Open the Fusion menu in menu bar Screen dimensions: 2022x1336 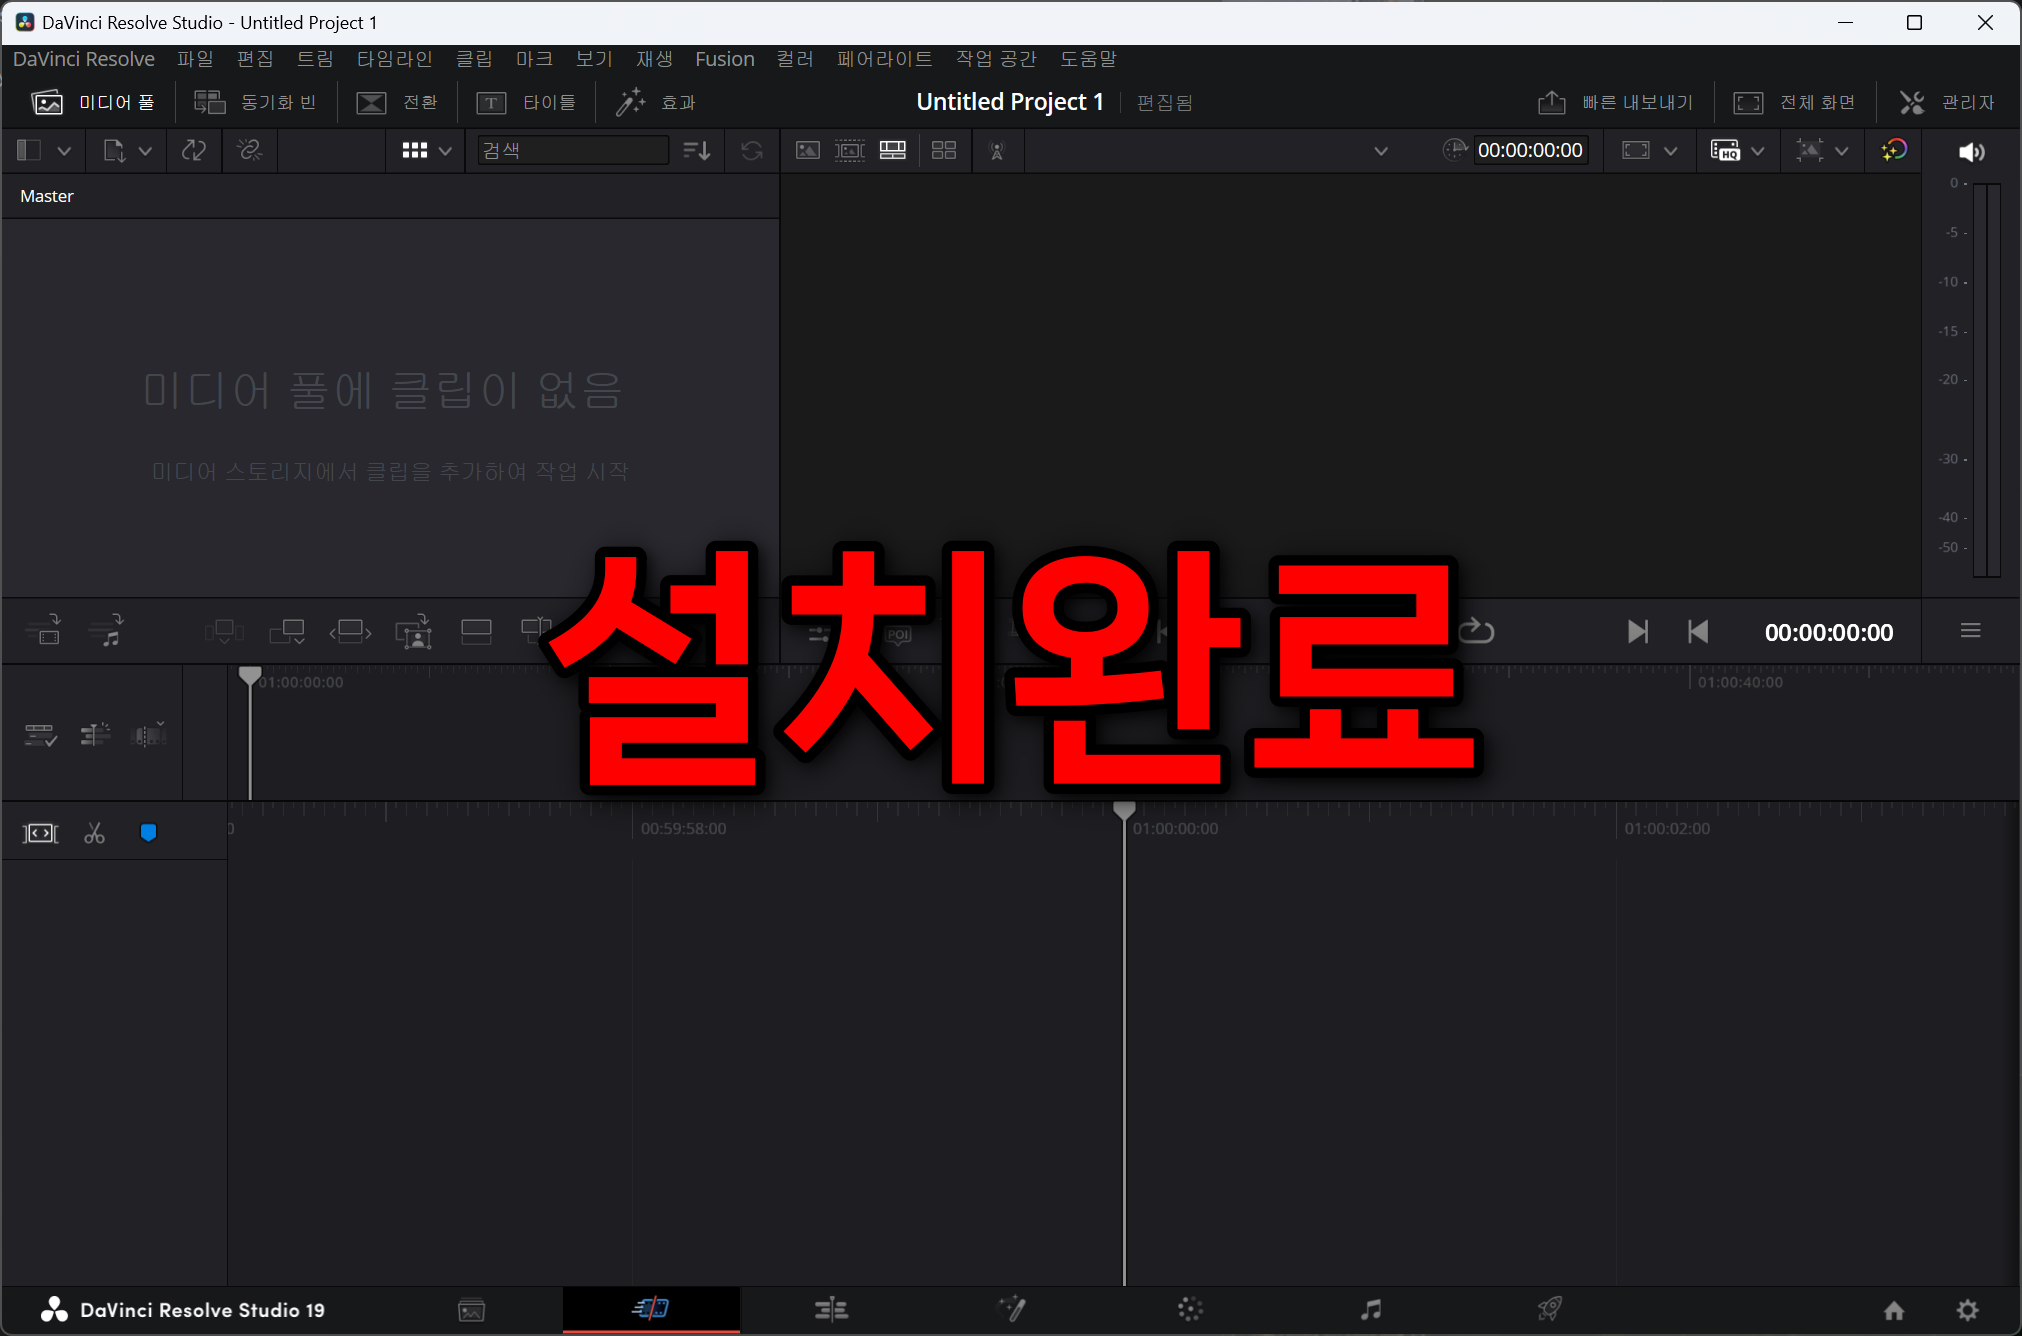tap(724, 59)
